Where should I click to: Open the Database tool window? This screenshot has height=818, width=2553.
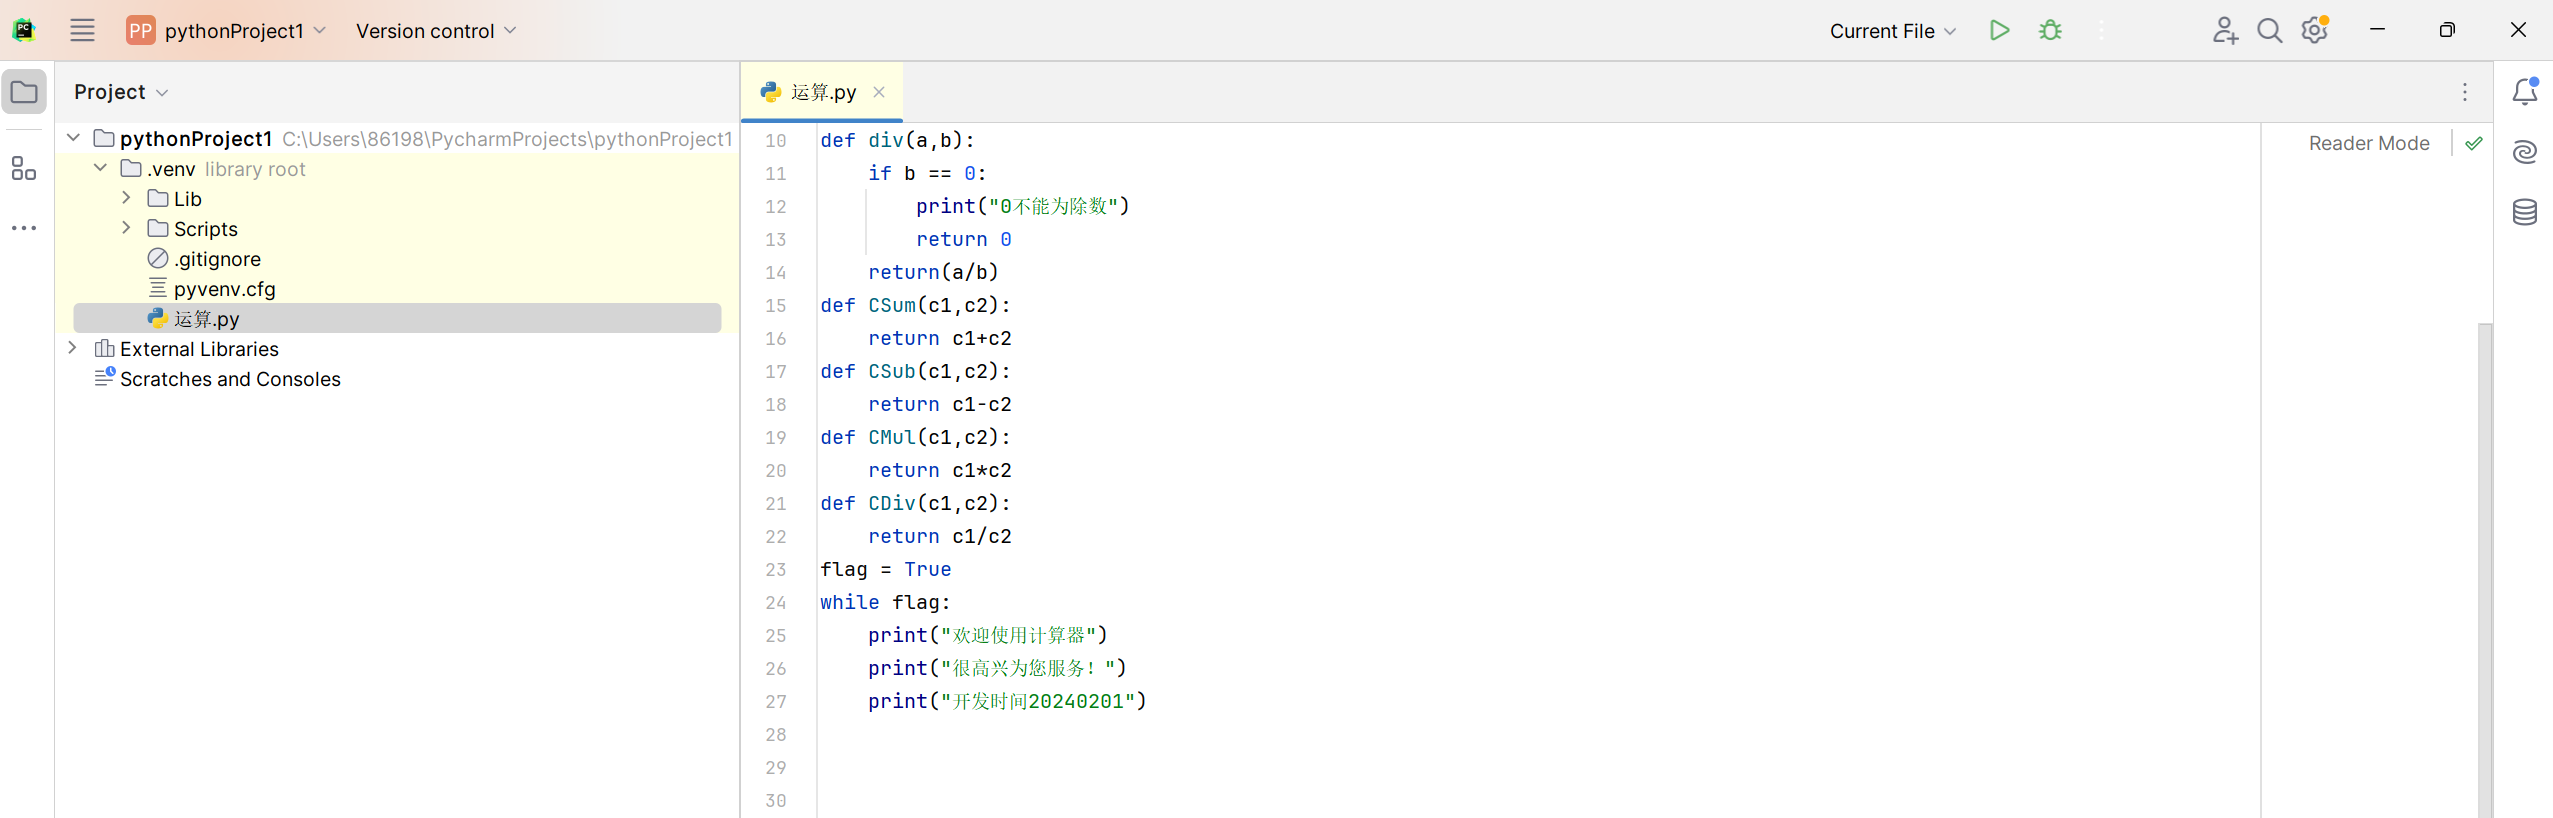[x=2524, y=212]
